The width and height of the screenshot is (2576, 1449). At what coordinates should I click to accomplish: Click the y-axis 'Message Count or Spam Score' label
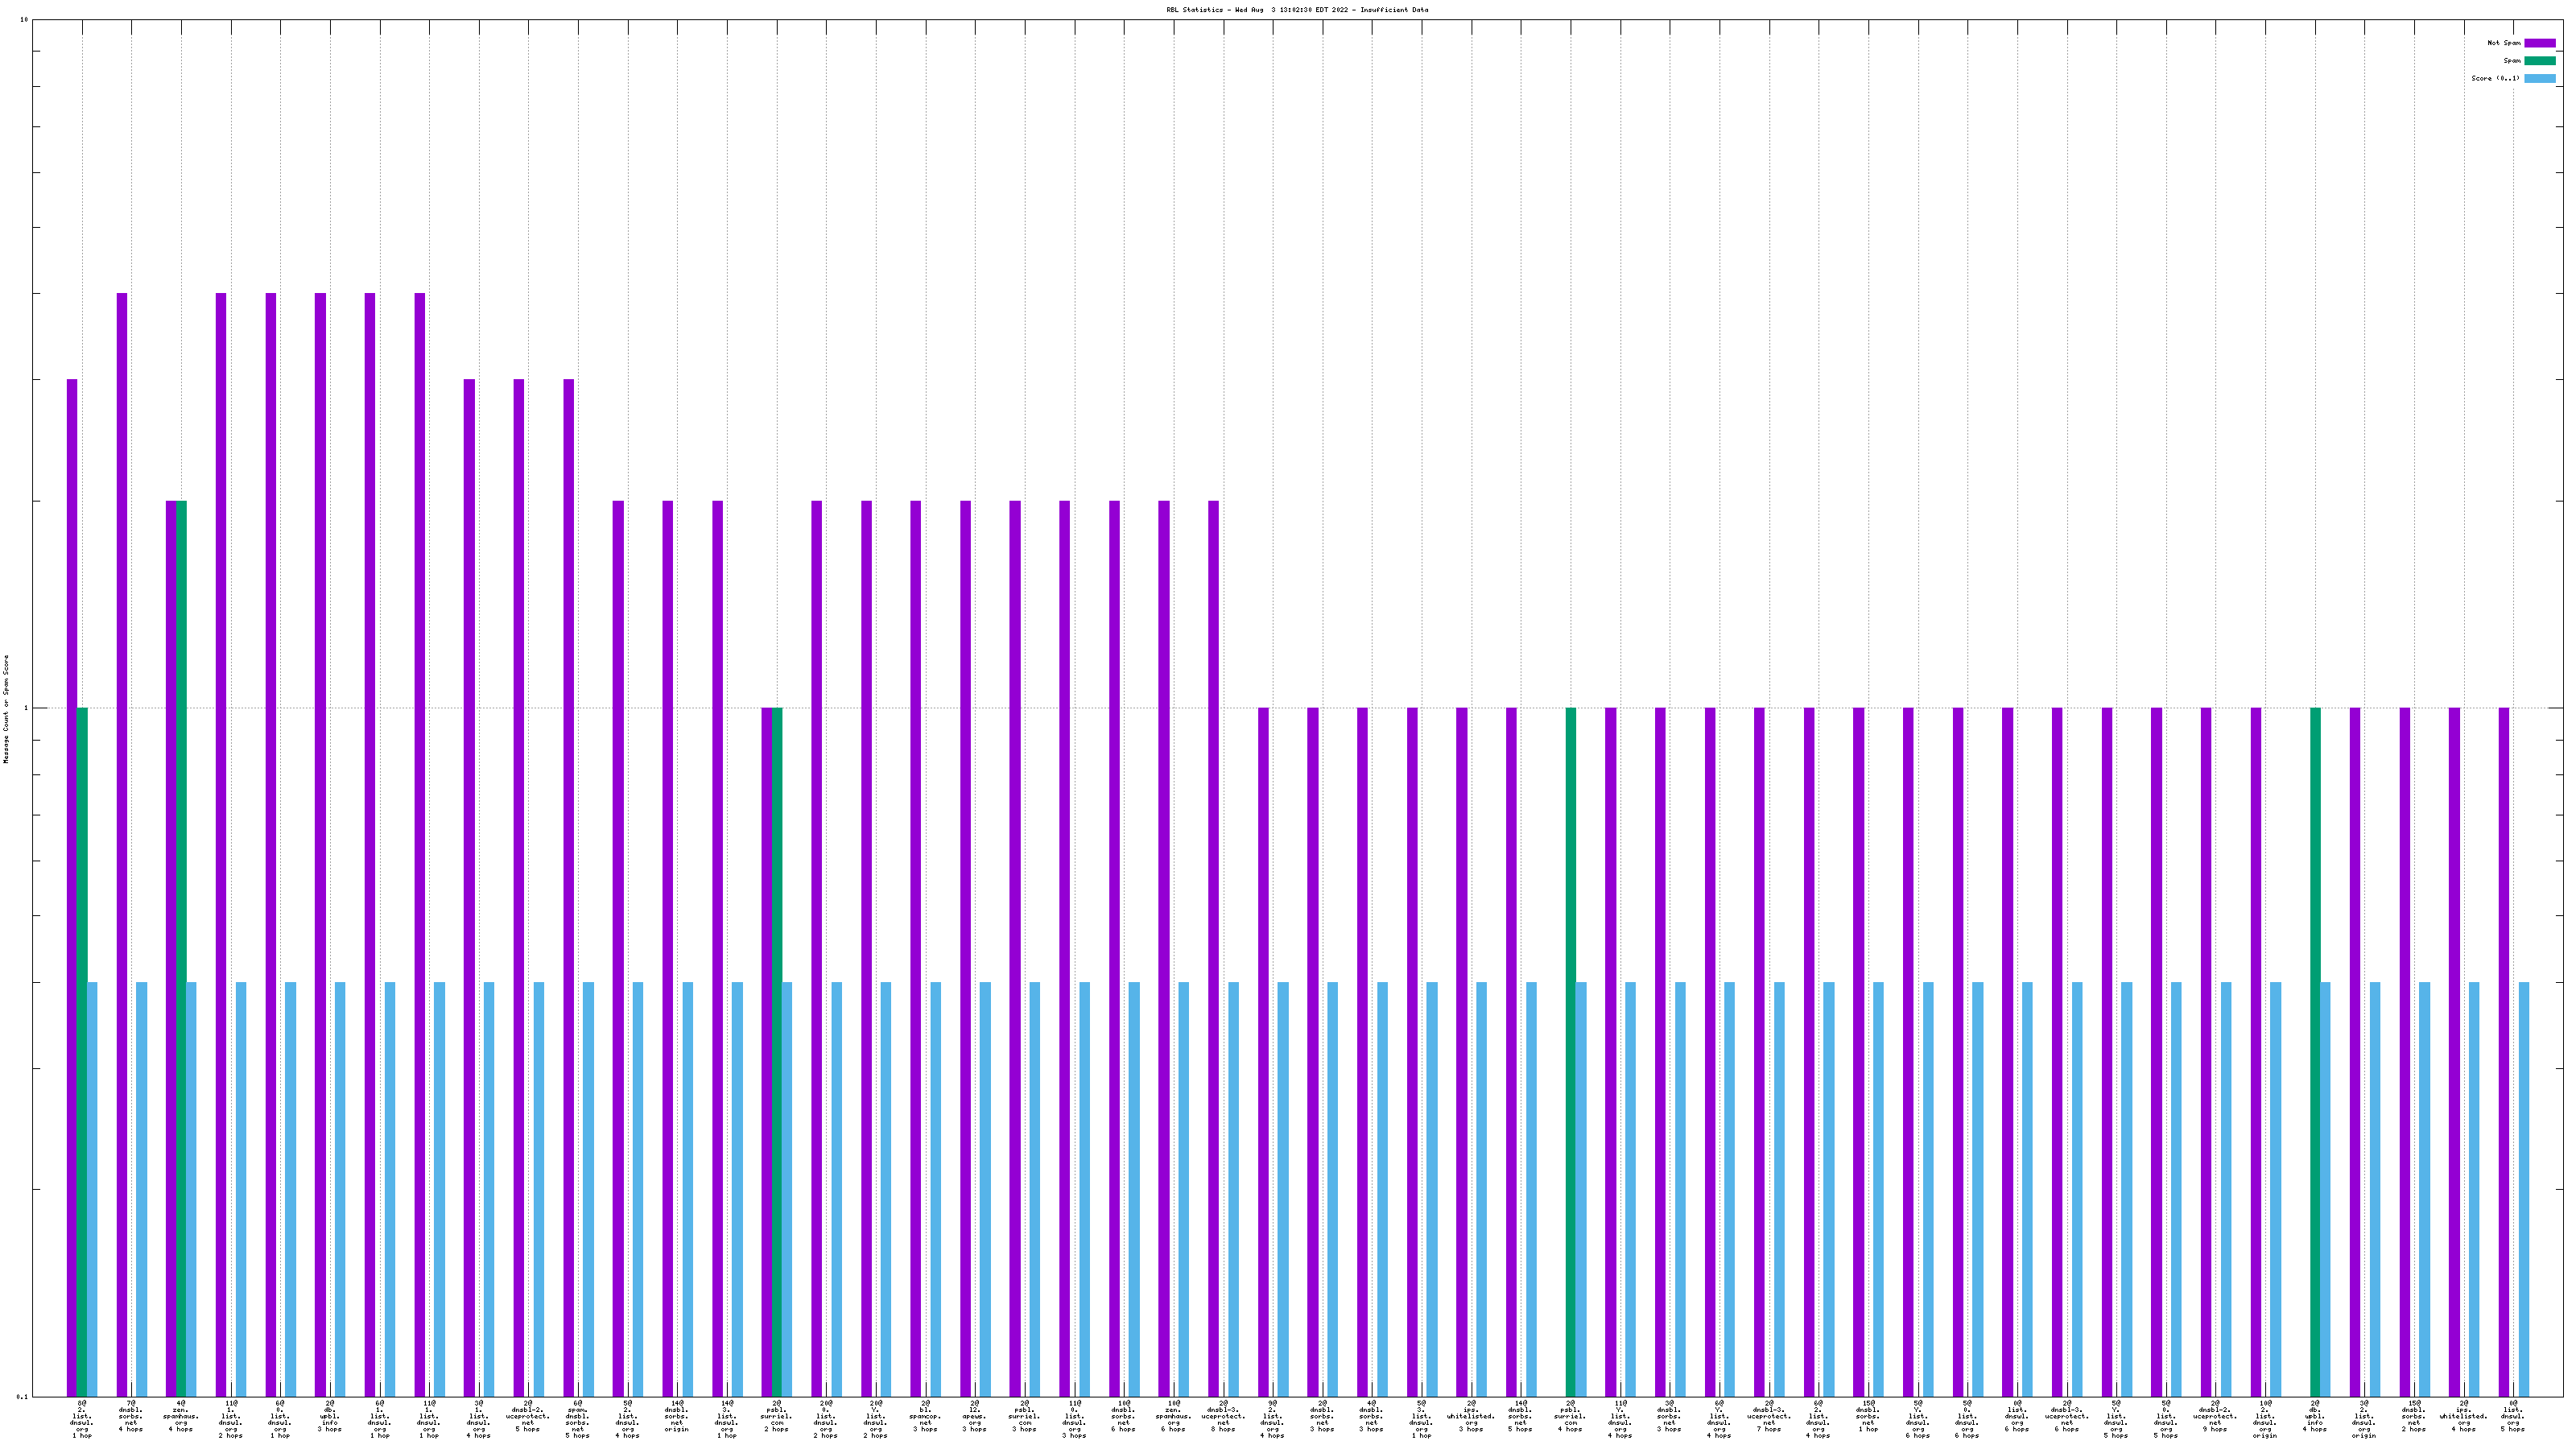click(6, 709)
